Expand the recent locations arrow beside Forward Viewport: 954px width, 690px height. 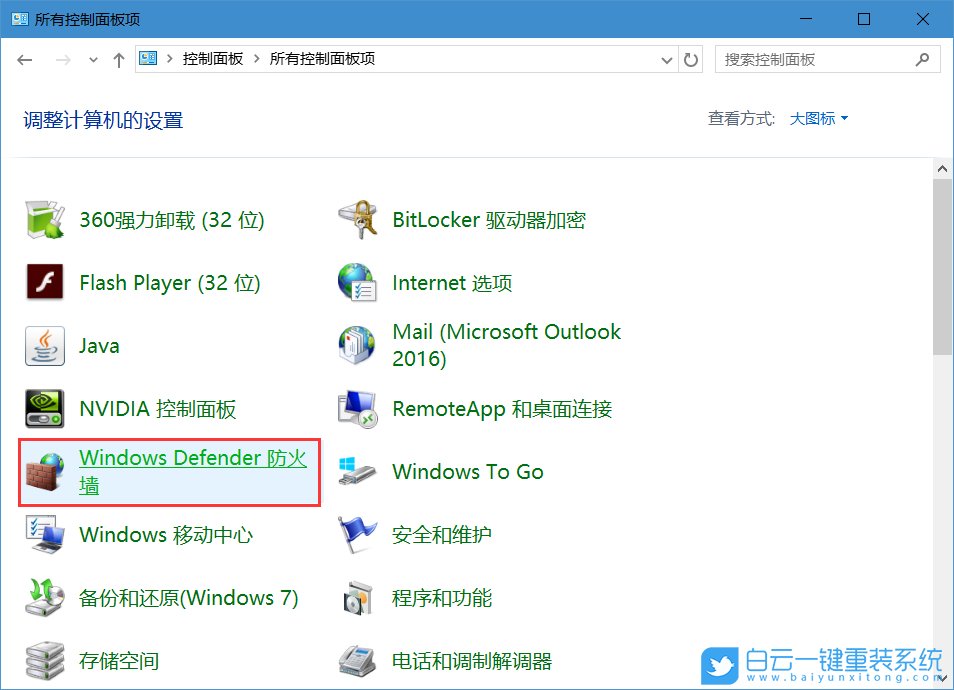[94, 60]
